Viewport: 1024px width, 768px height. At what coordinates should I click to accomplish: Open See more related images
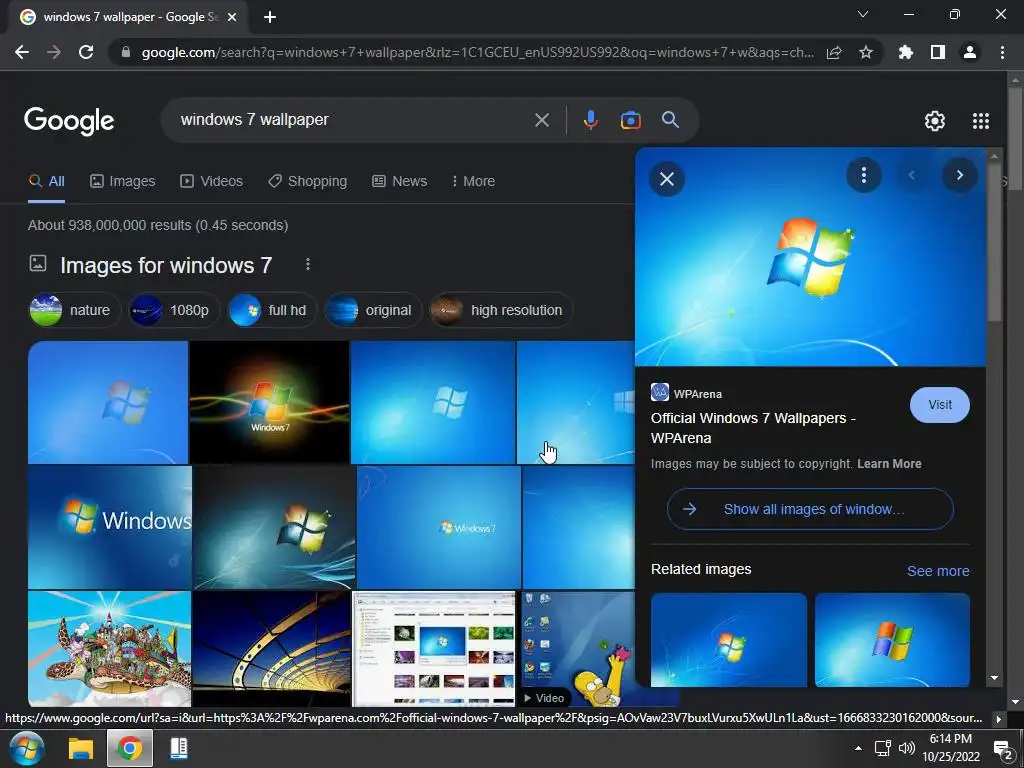tap(938, 571)
